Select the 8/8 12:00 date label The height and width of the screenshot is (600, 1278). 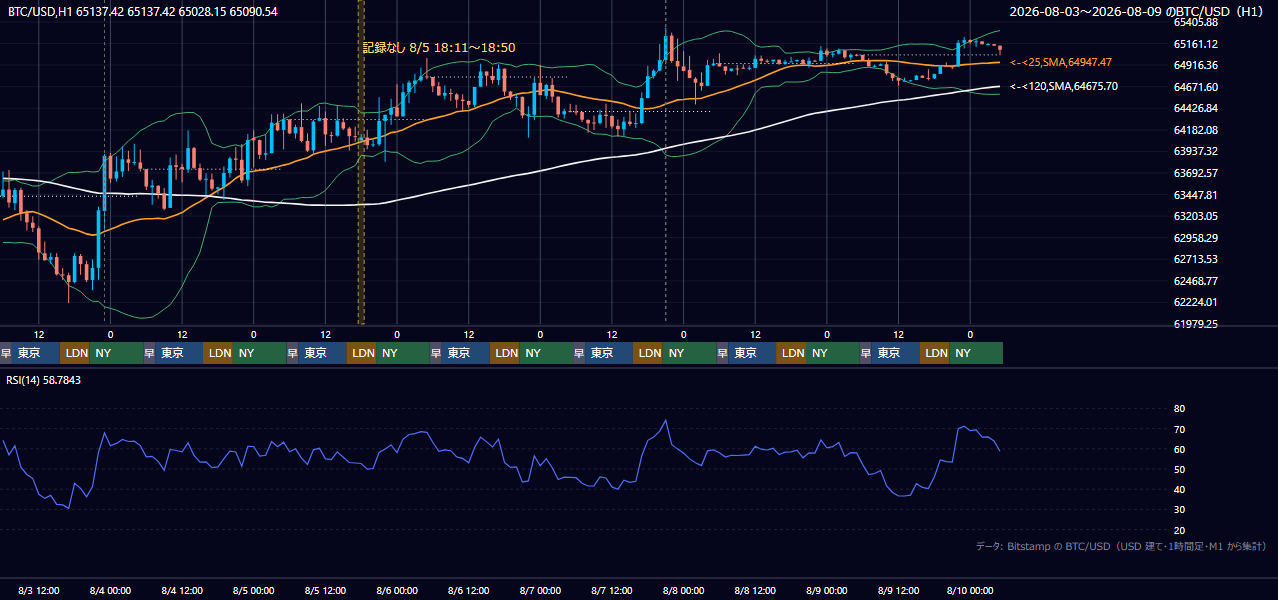[x=755, y=591]
